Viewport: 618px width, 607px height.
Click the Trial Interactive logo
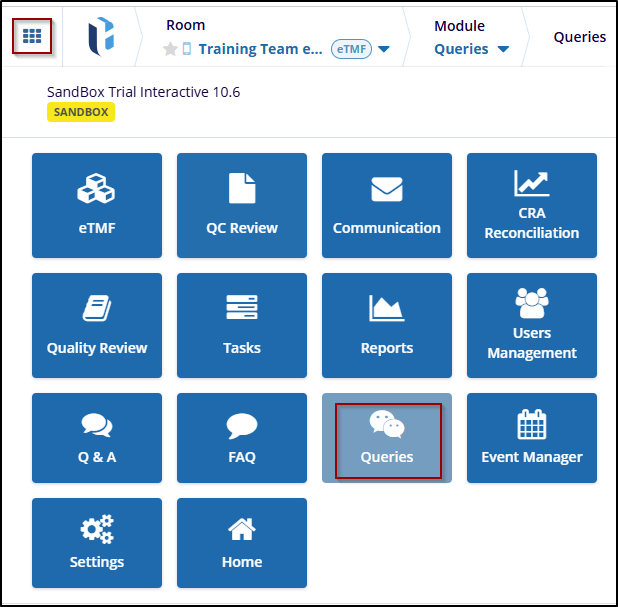[100, 36]
